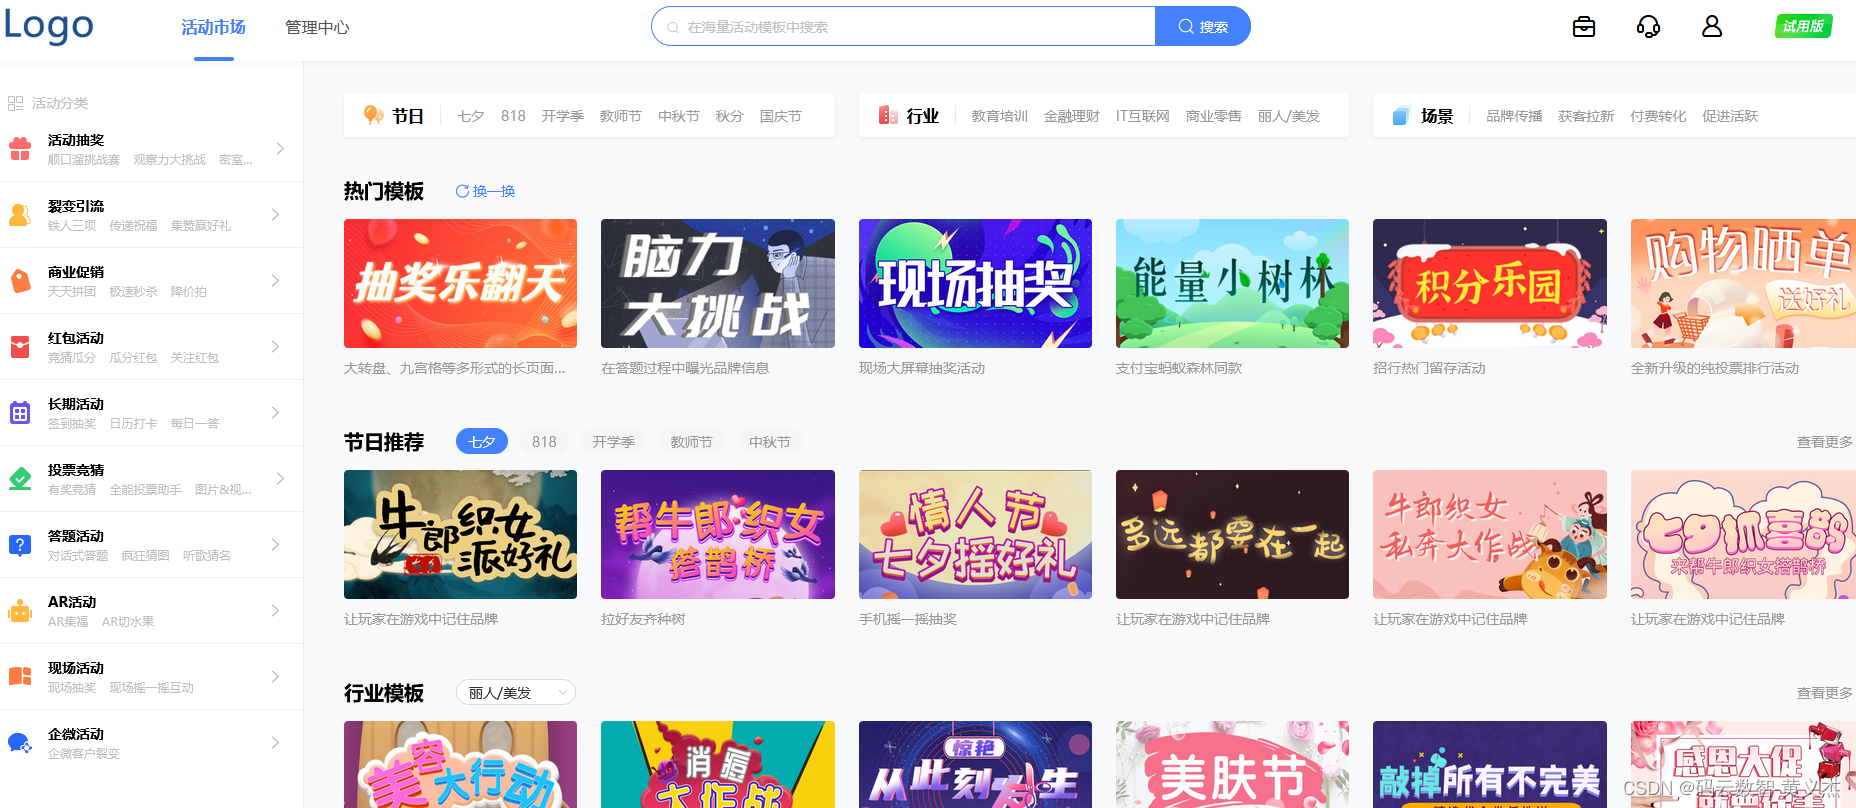Screen dimensions: 1856x808
Task: Expand the 裂变引流 category chevron
Action: point(276,215)
